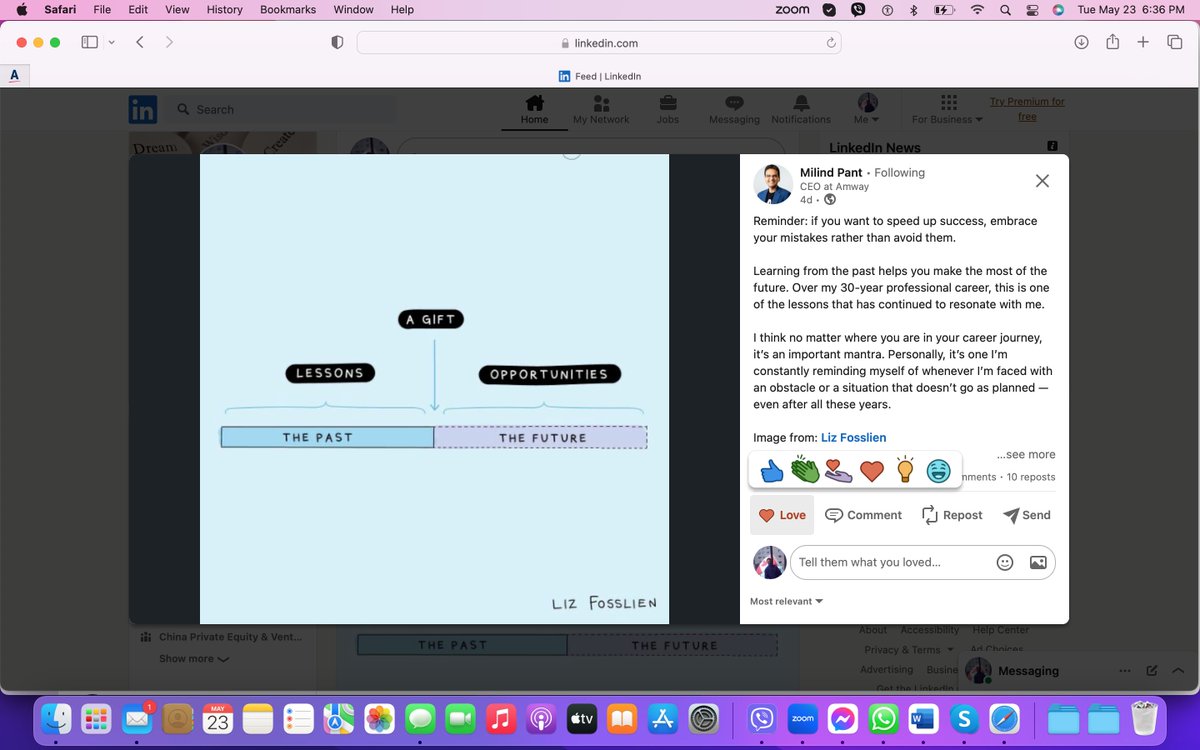The height and width of the screenshot is (750, 1200).
Task: Go back in Safari
Action: (x=140, y=42)
